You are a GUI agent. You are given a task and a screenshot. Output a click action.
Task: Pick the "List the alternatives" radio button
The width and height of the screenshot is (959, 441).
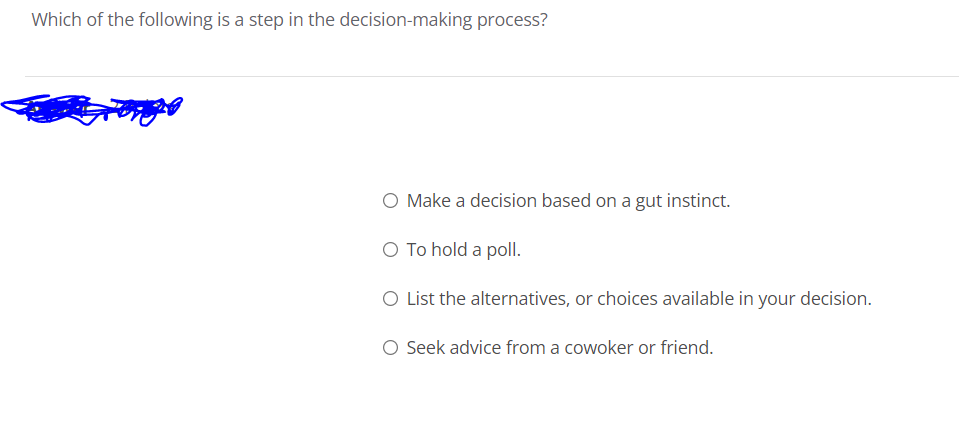390,298
